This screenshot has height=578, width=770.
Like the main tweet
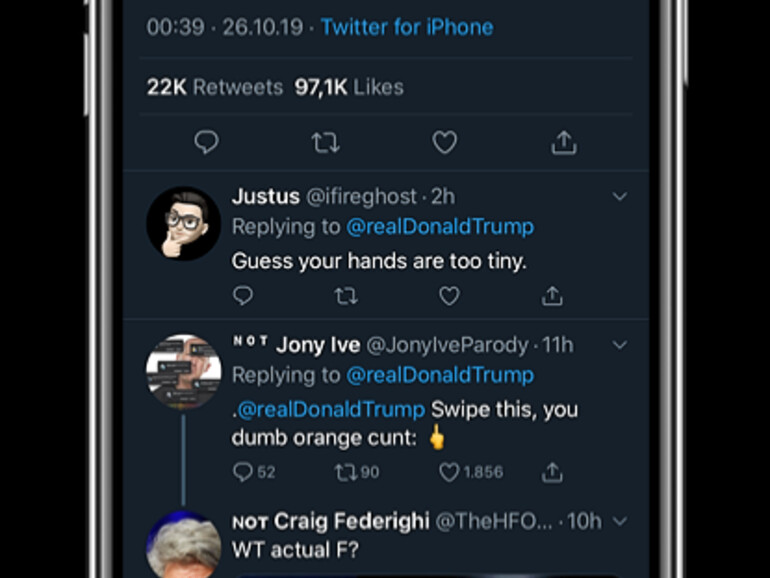444,143
